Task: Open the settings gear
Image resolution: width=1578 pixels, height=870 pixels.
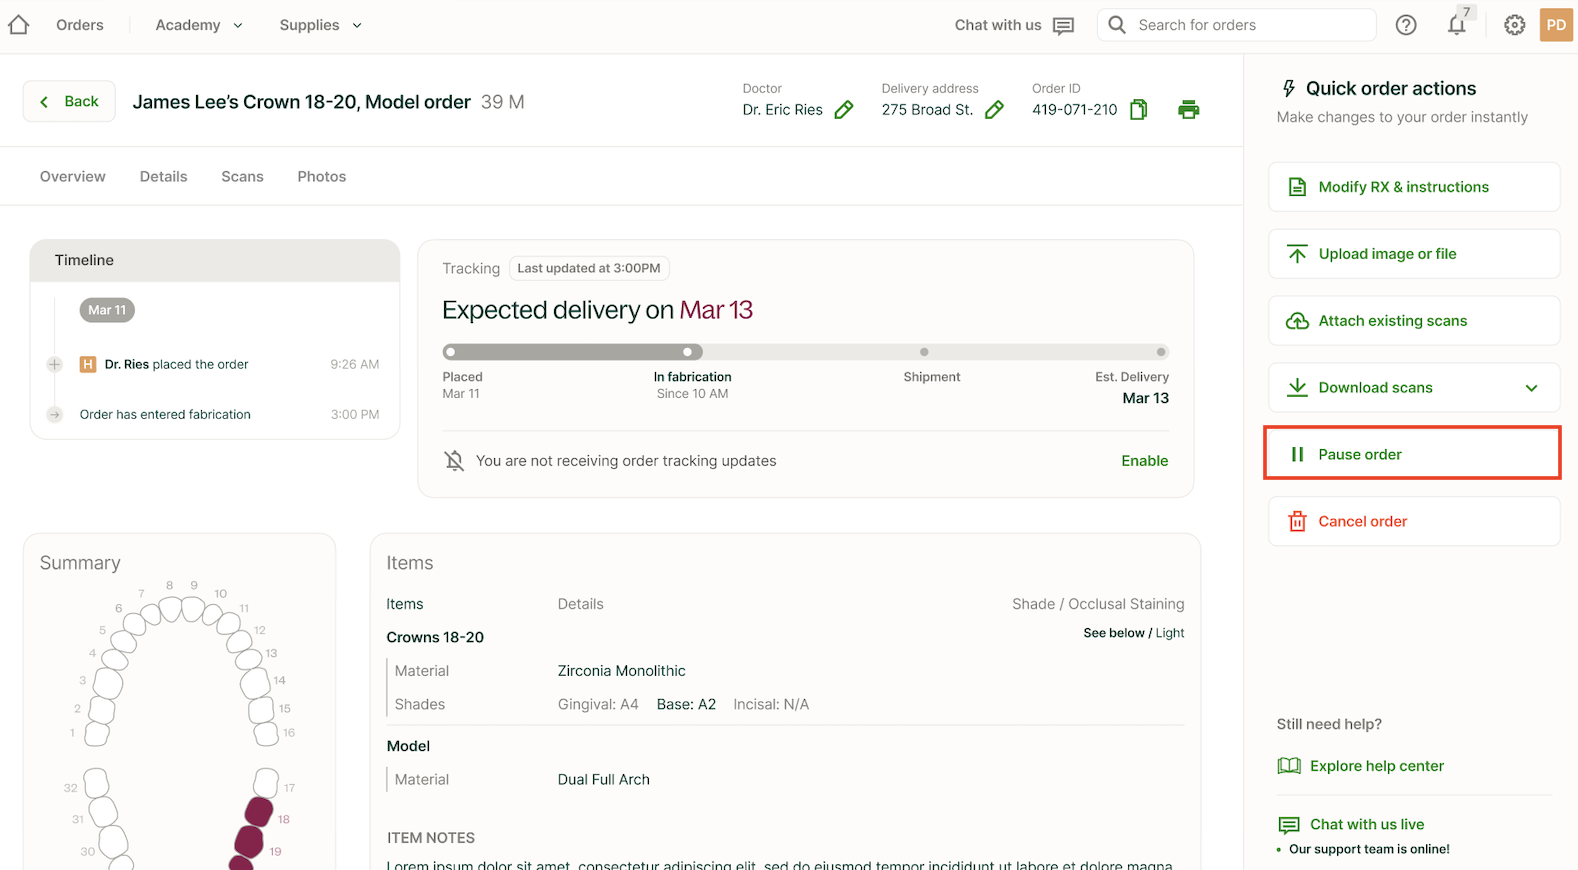Action: click(1514, 25)
